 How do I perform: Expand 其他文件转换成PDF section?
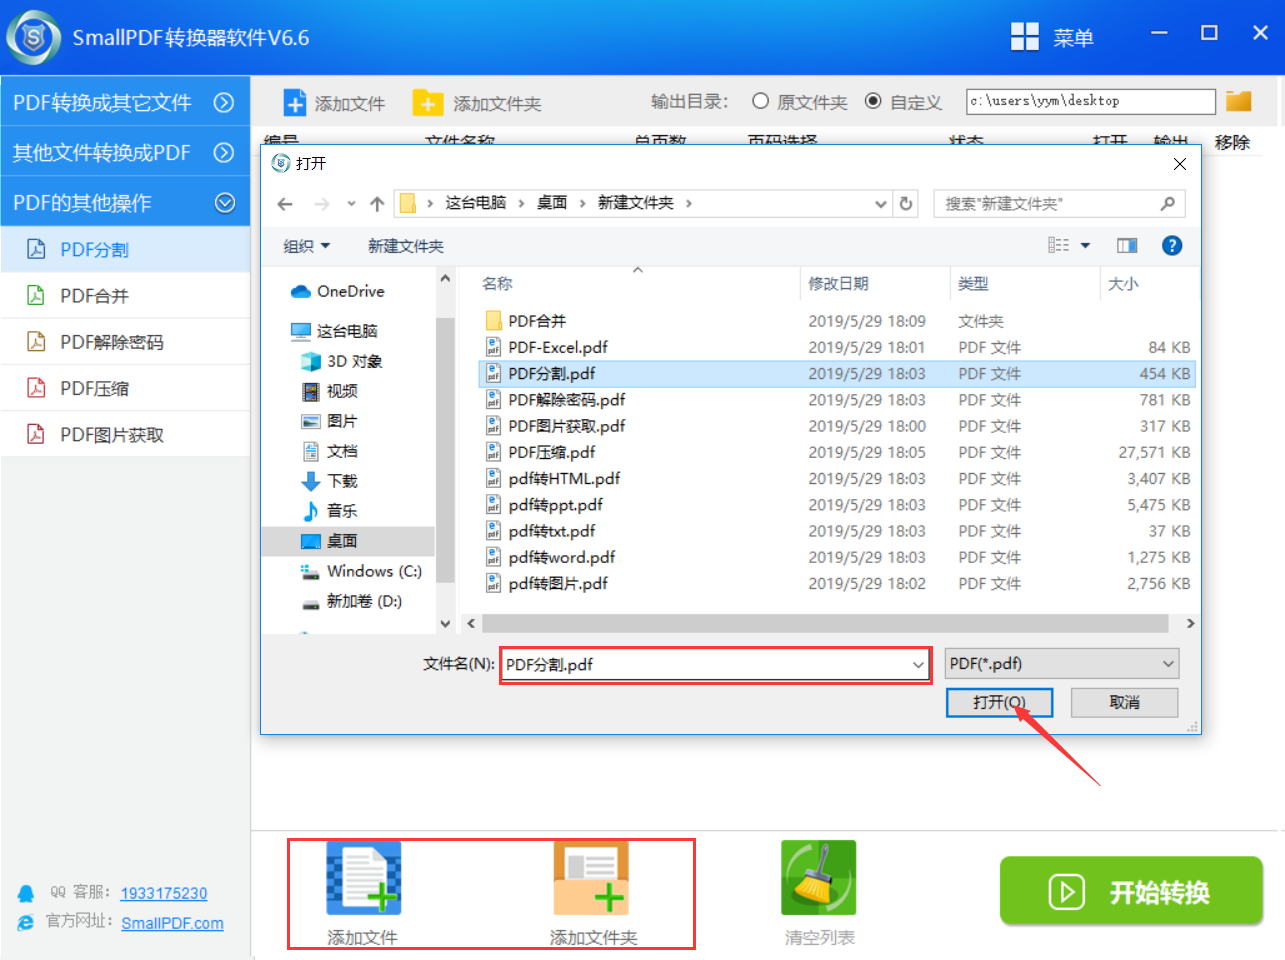click(224, 152)
